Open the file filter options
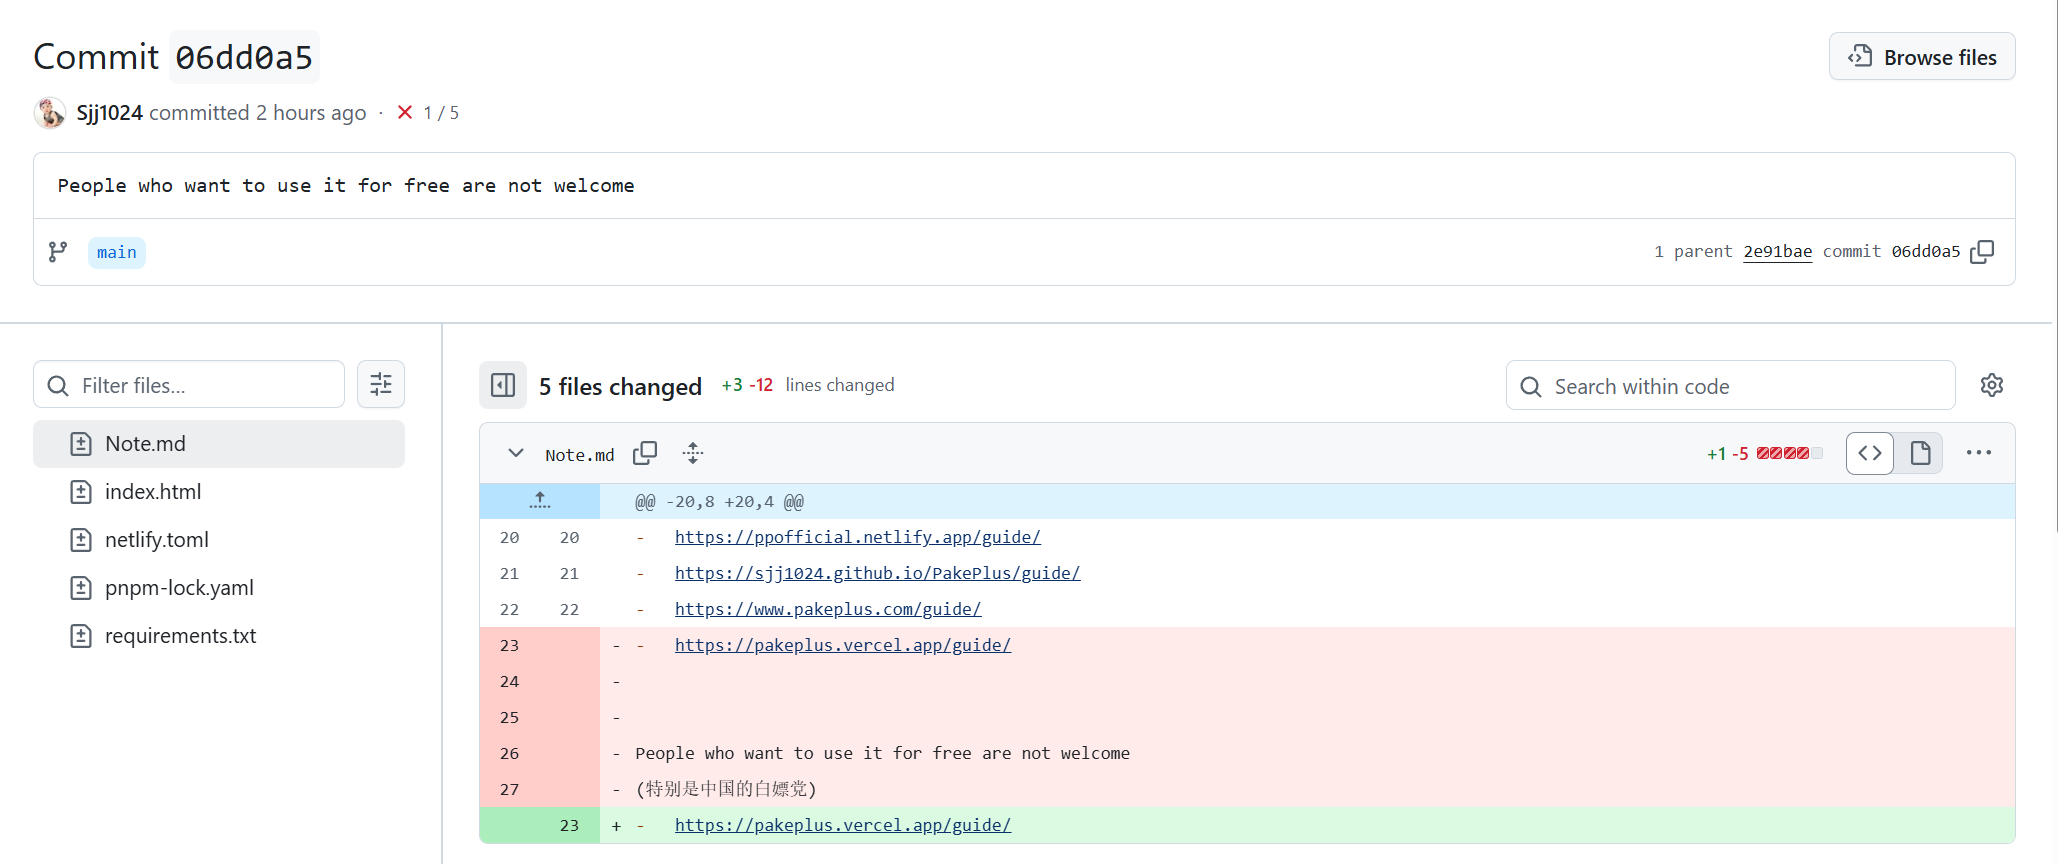The width and height of the screenshot is (2058, 864). [x=381, y=385]
